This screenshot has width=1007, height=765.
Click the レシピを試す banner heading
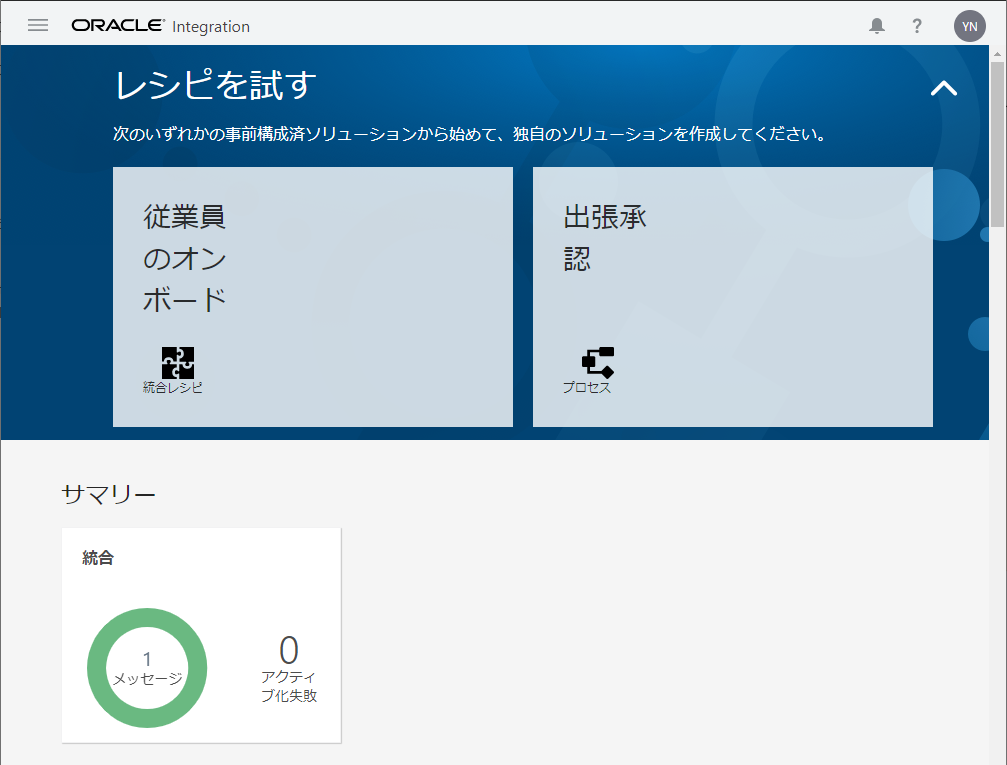coord(216,86)
